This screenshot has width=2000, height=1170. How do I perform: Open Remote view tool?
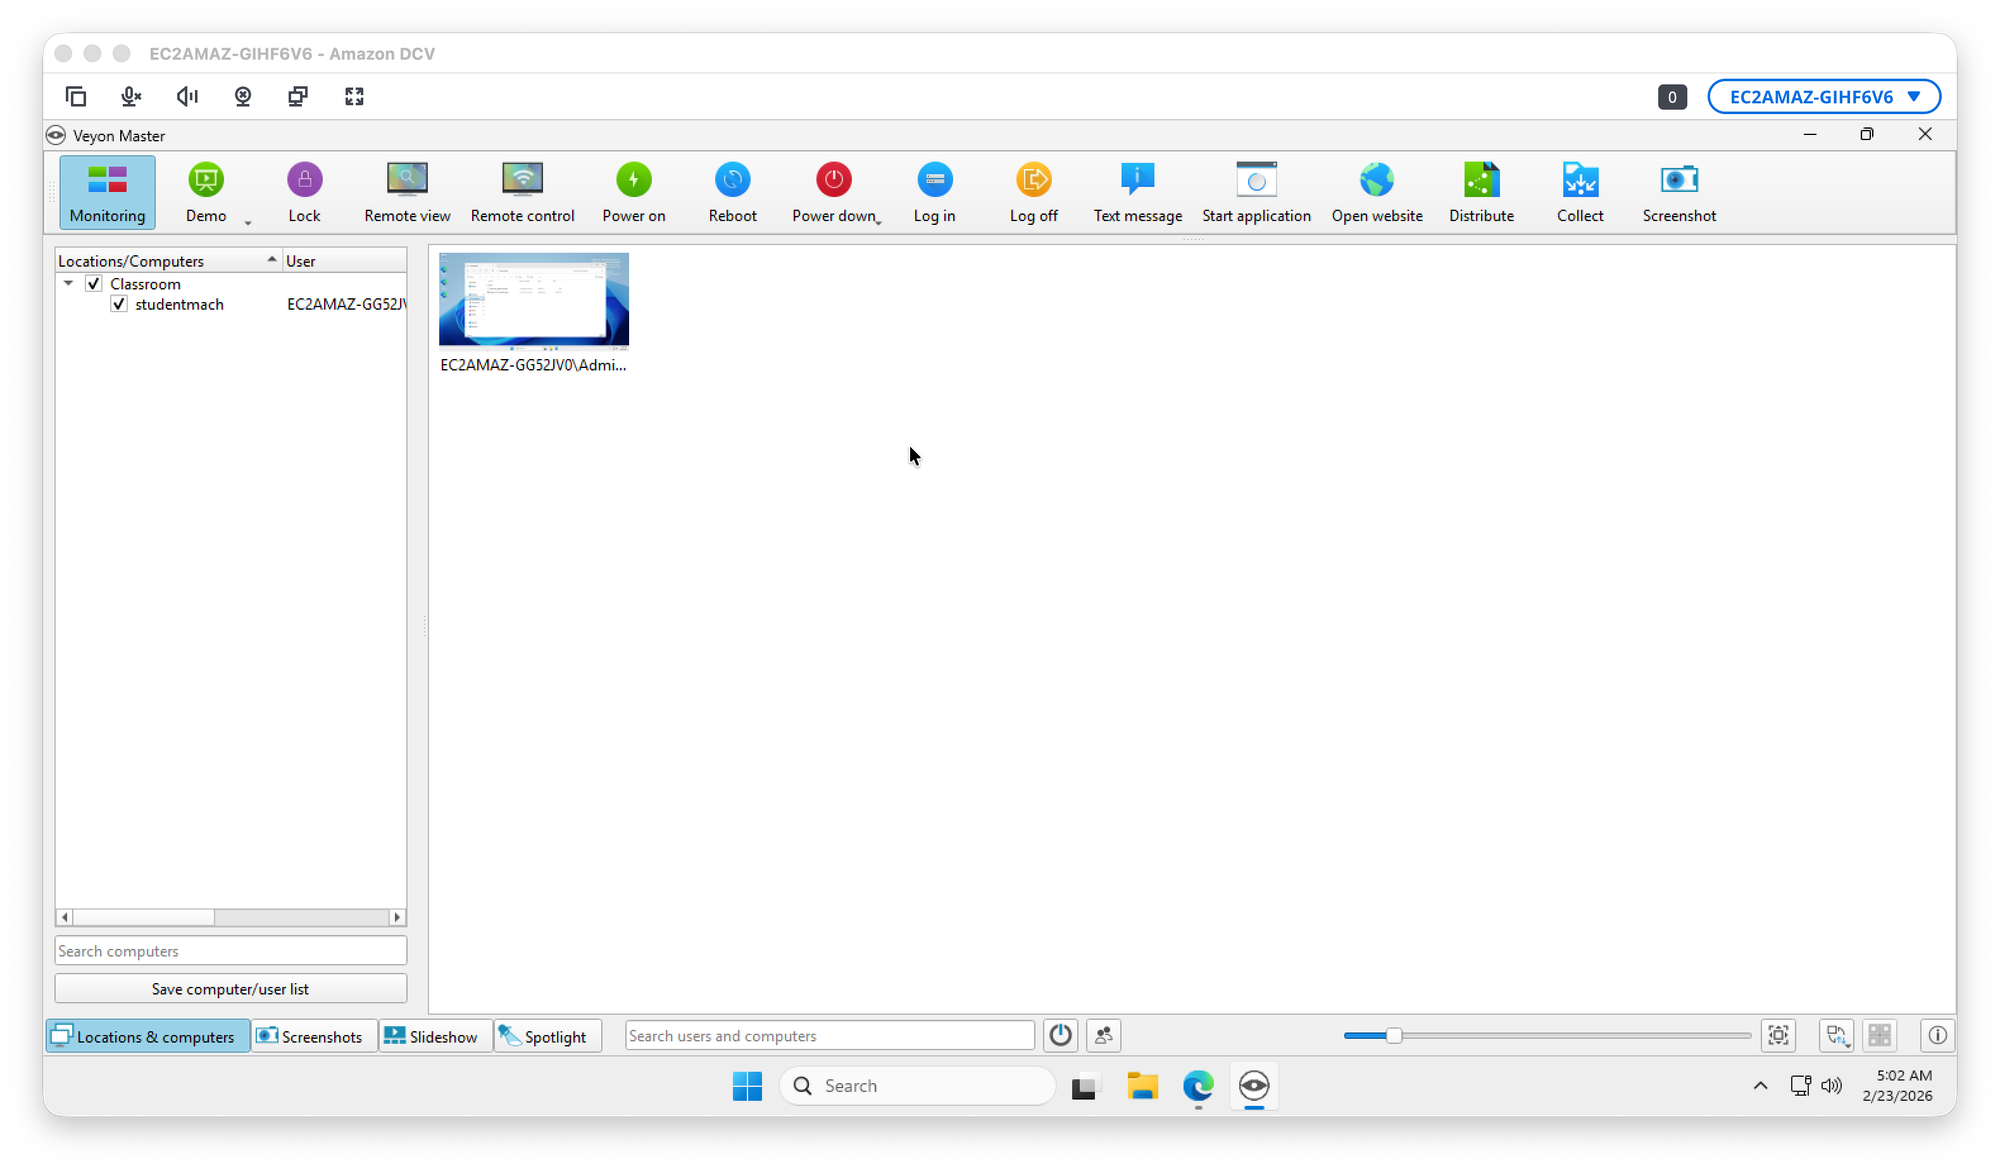407,191
